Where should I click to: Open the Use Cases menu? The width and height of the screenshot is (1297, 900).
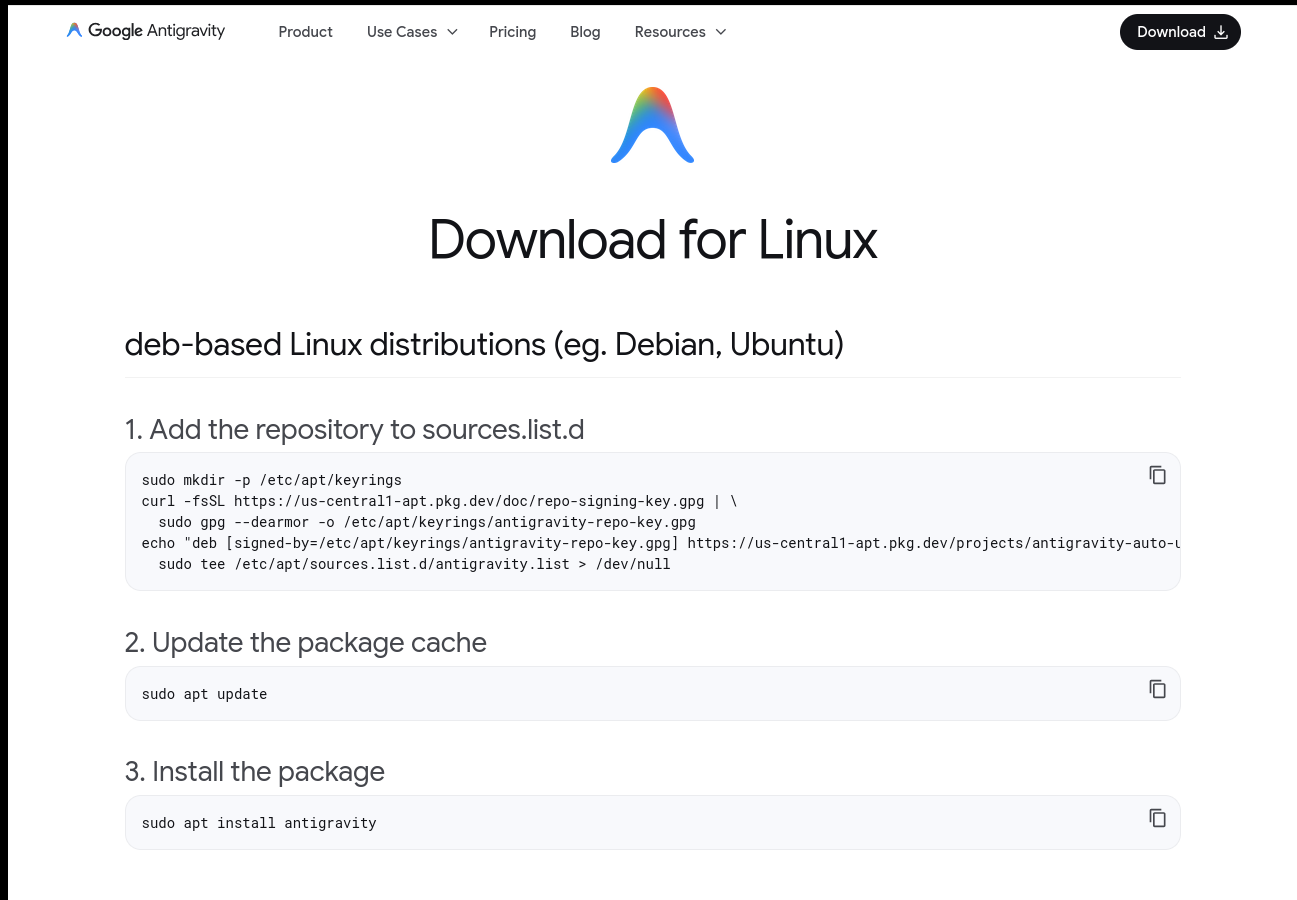tap(401, 32)
